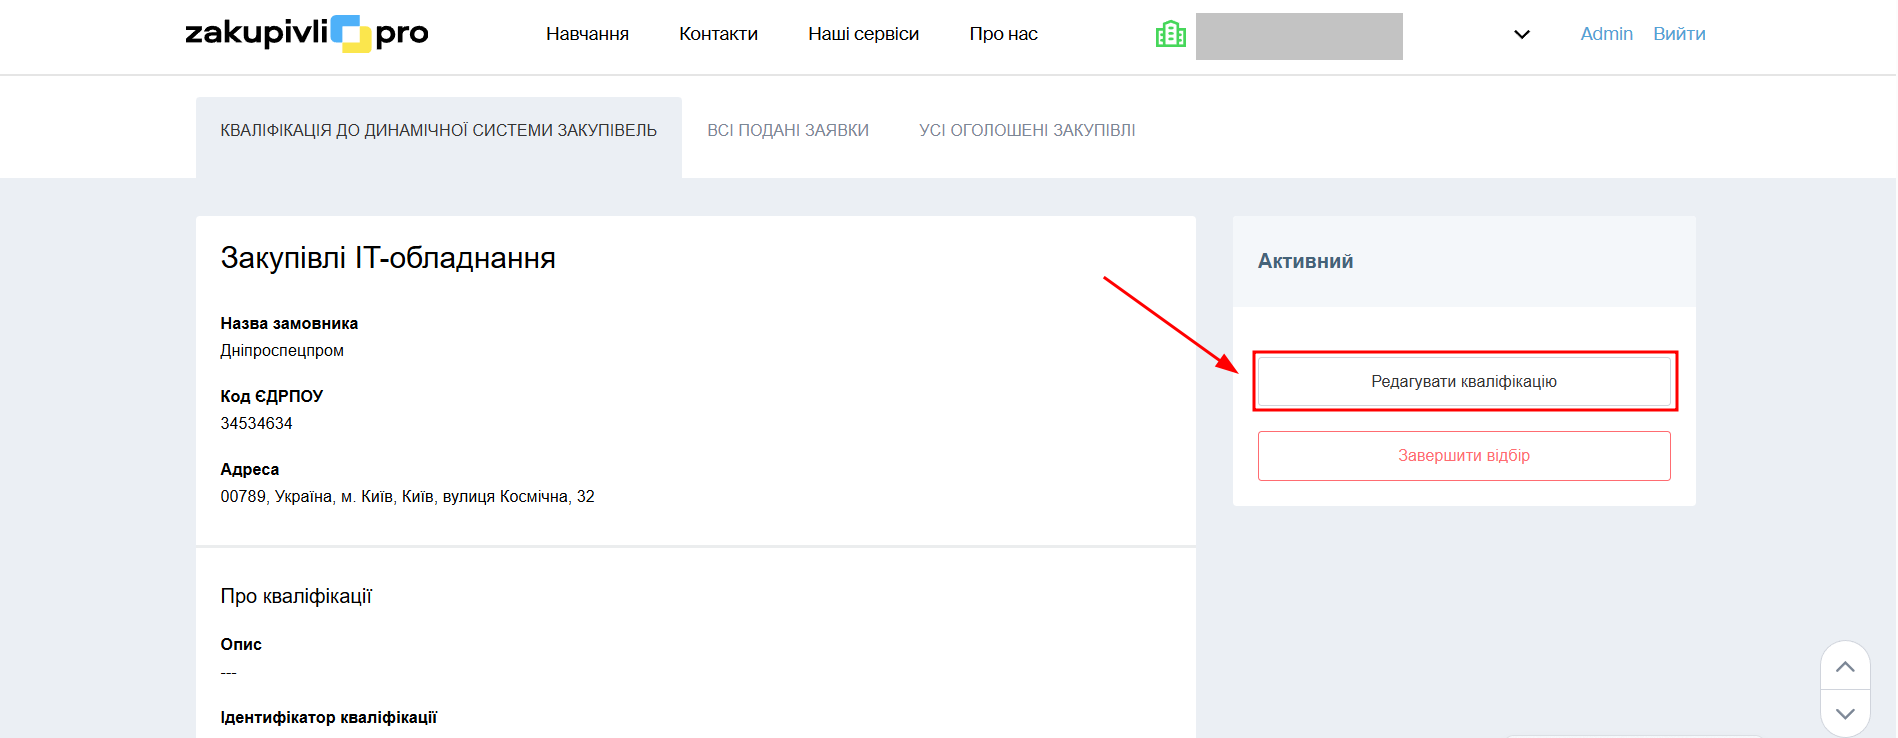Click the green building organization icon
This screenshot has width=1898, height=738.
click(x=1170, y=35)
